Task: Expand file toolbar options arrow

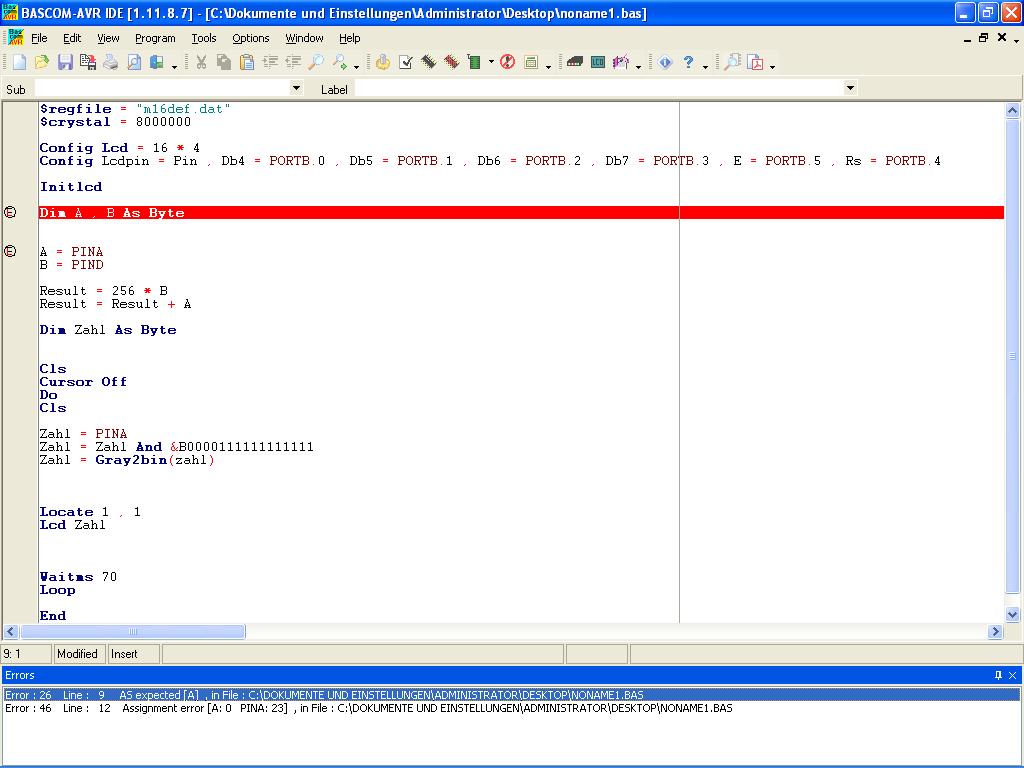Action: click(x=174, y=66)
